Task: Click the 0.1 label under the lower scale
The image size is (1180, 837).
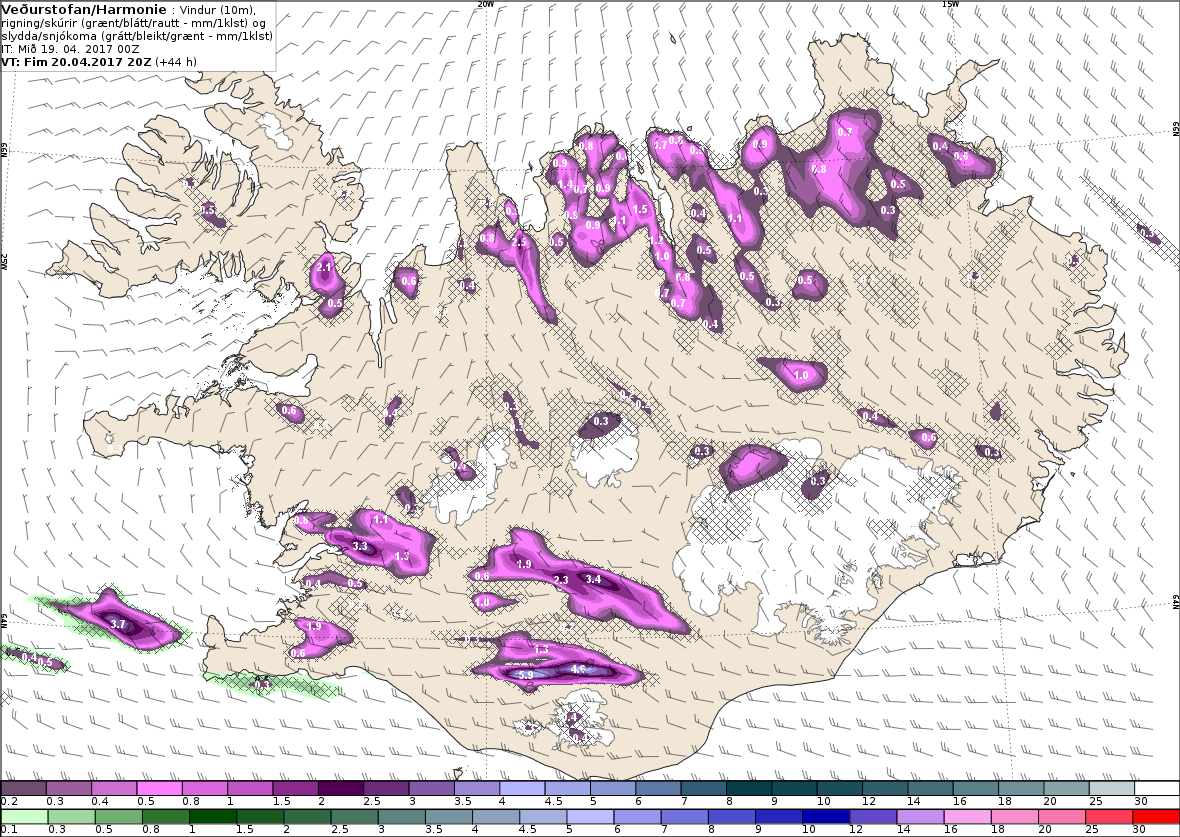Action: (9, 829)
